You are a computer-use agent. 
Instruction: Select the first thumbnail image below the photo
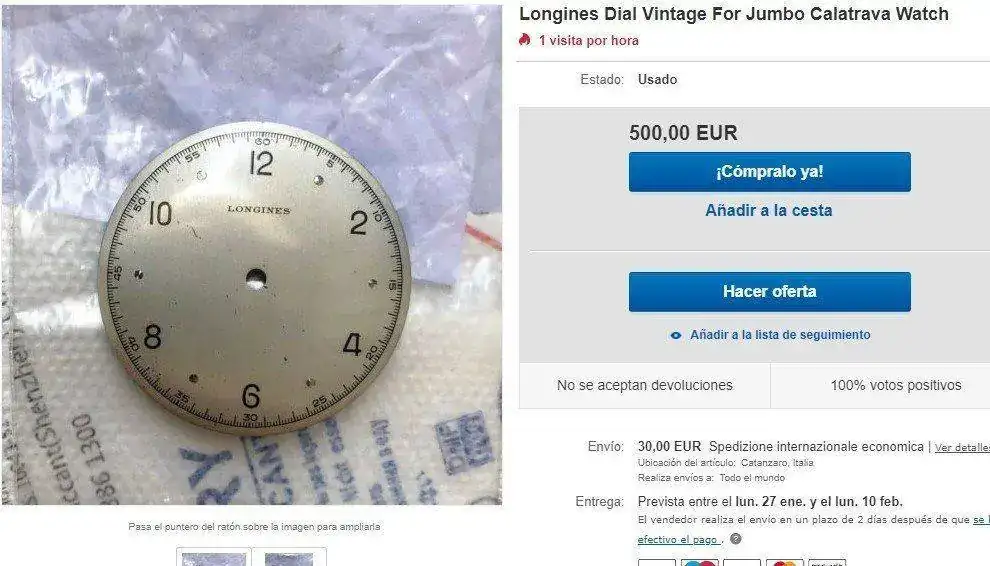[x=213, y=558]
